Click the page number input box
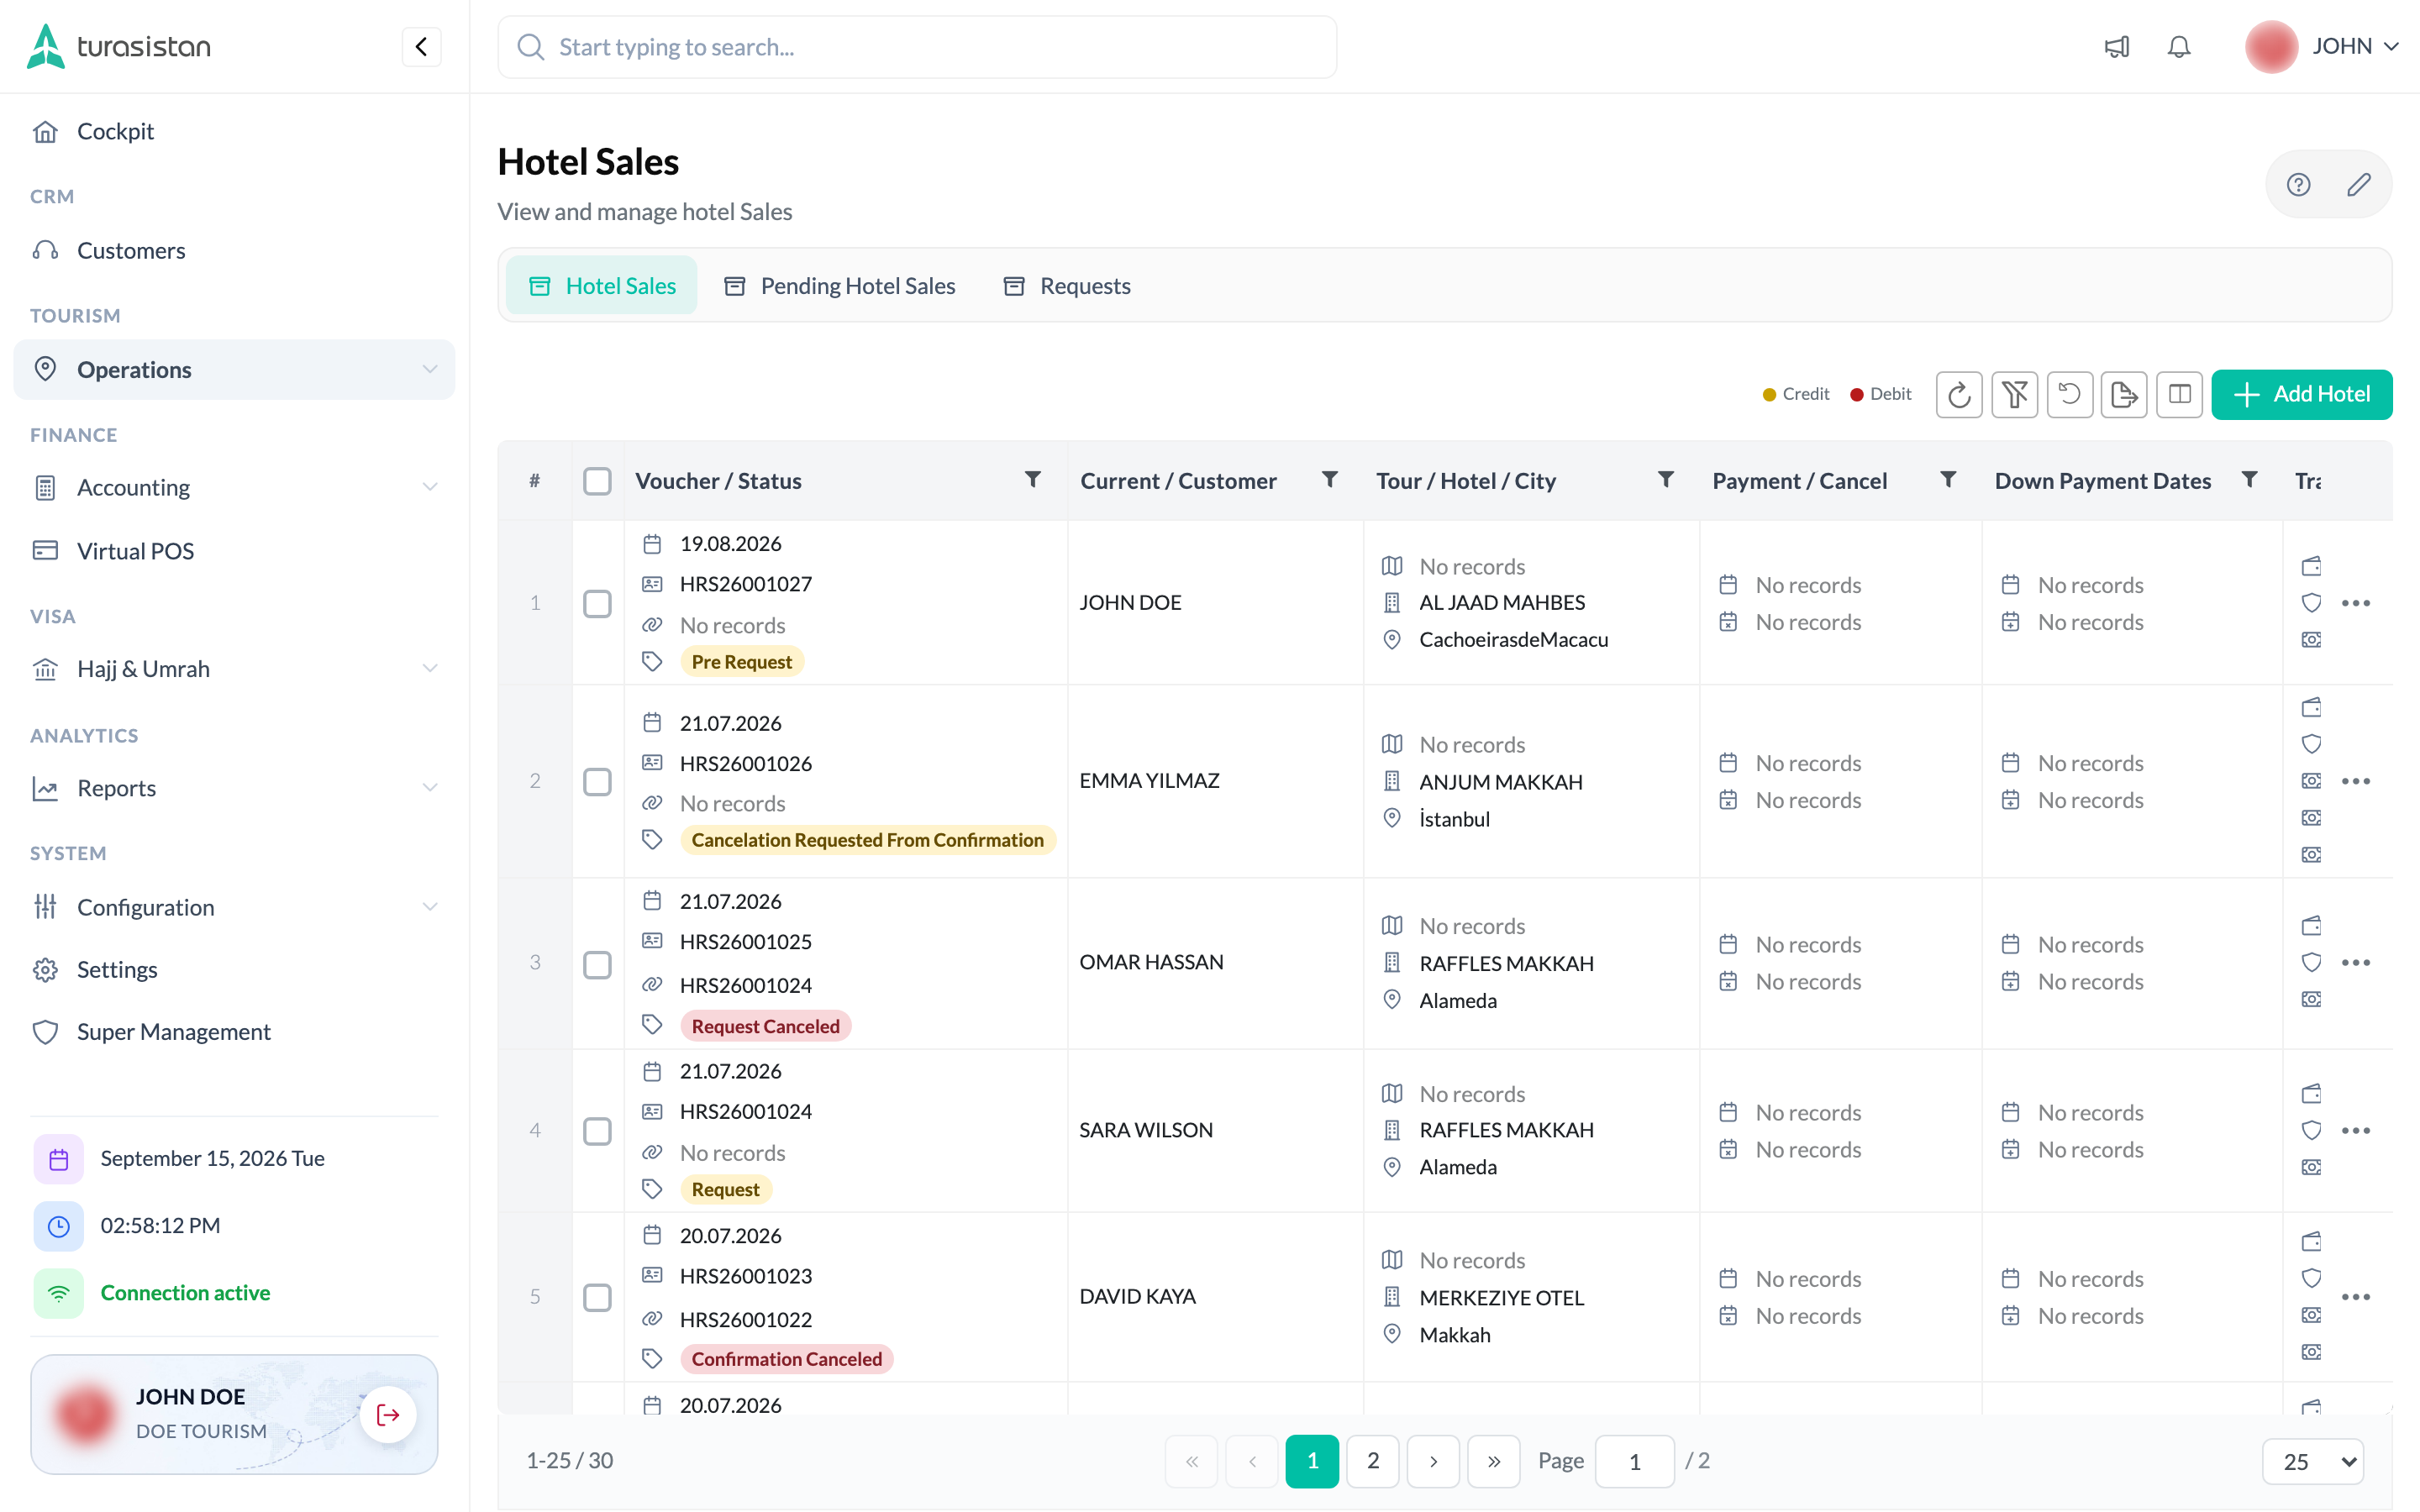Viewport: 2420px width, 1512px height. pos(1635,1461)
